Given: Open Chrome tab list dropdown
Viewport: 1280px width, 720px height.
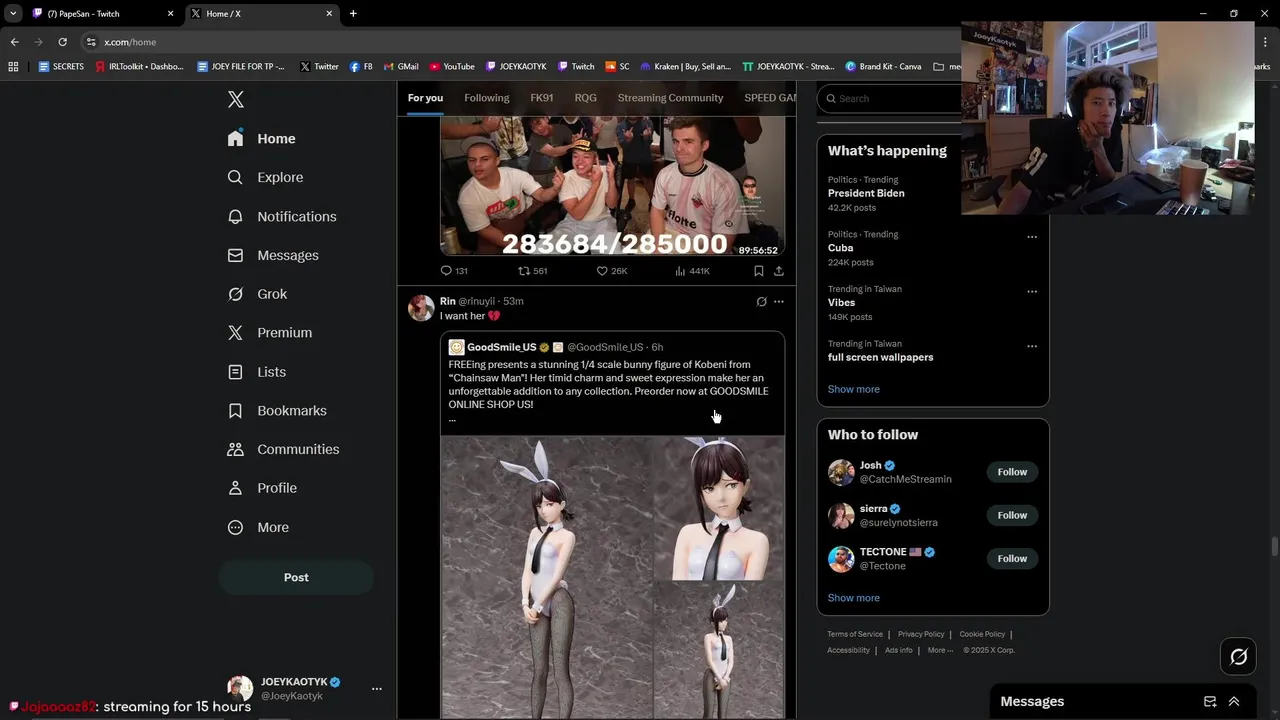Looking at the screenshot, I should [13, 13].
